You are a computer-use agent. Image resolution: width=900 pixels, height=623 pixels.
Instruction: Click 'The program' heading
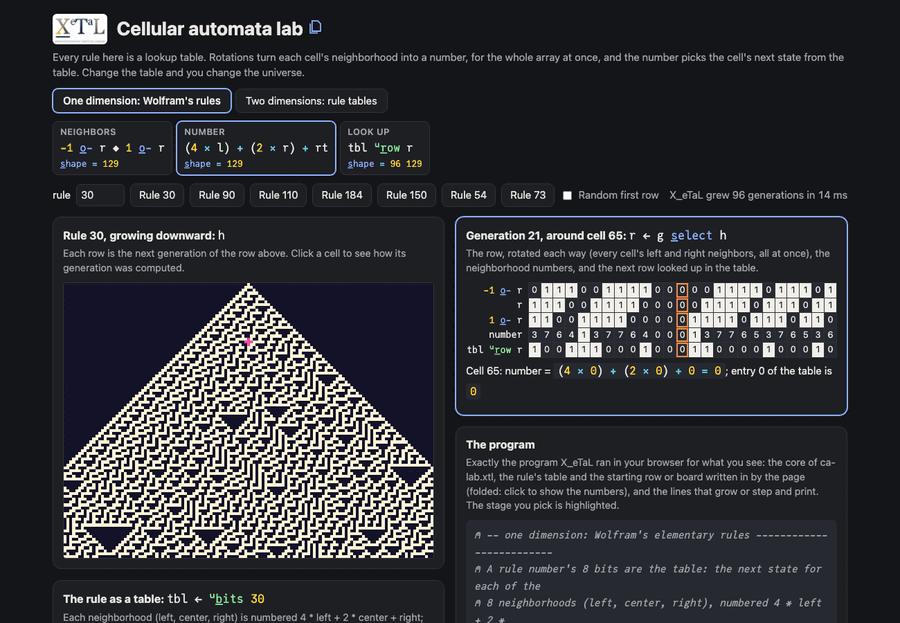(x=500, y=444)
